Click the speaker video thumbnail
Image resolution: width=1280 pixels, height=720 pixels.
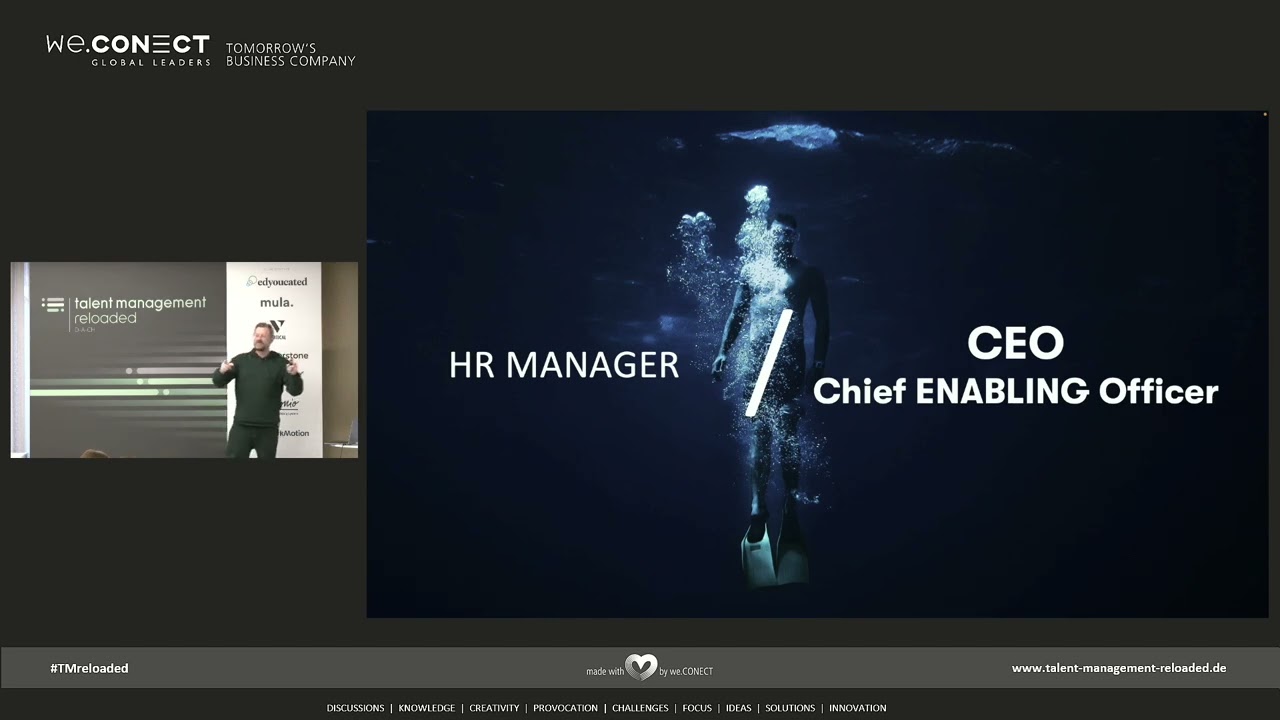(x=184, y=360)
